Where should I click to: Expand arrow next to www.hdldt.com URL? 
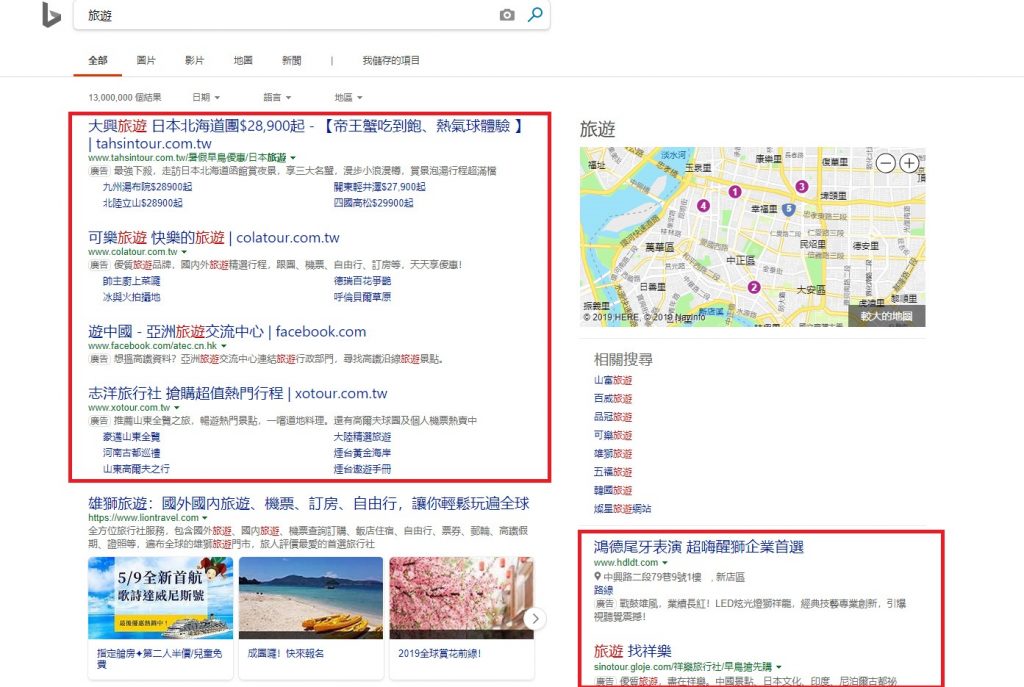click(665, 563)
